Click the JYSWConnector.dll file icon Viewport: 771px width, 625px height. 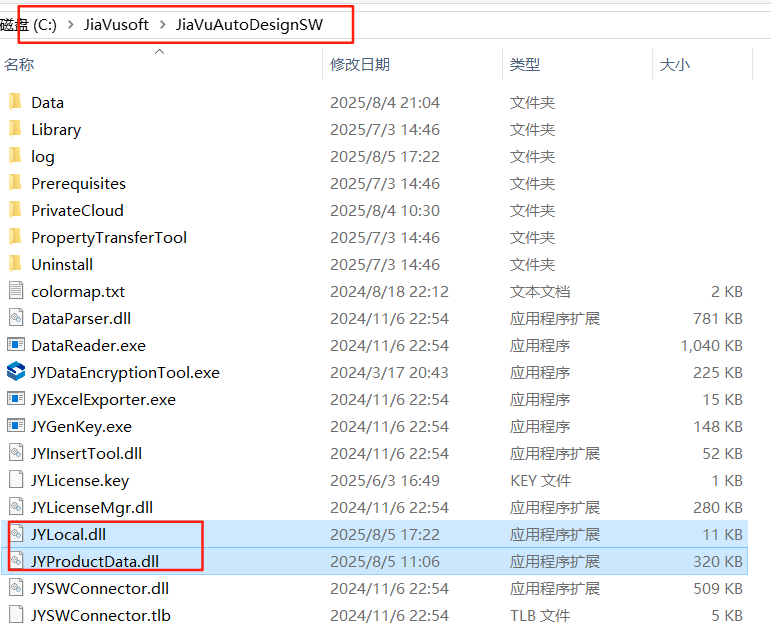16,588
